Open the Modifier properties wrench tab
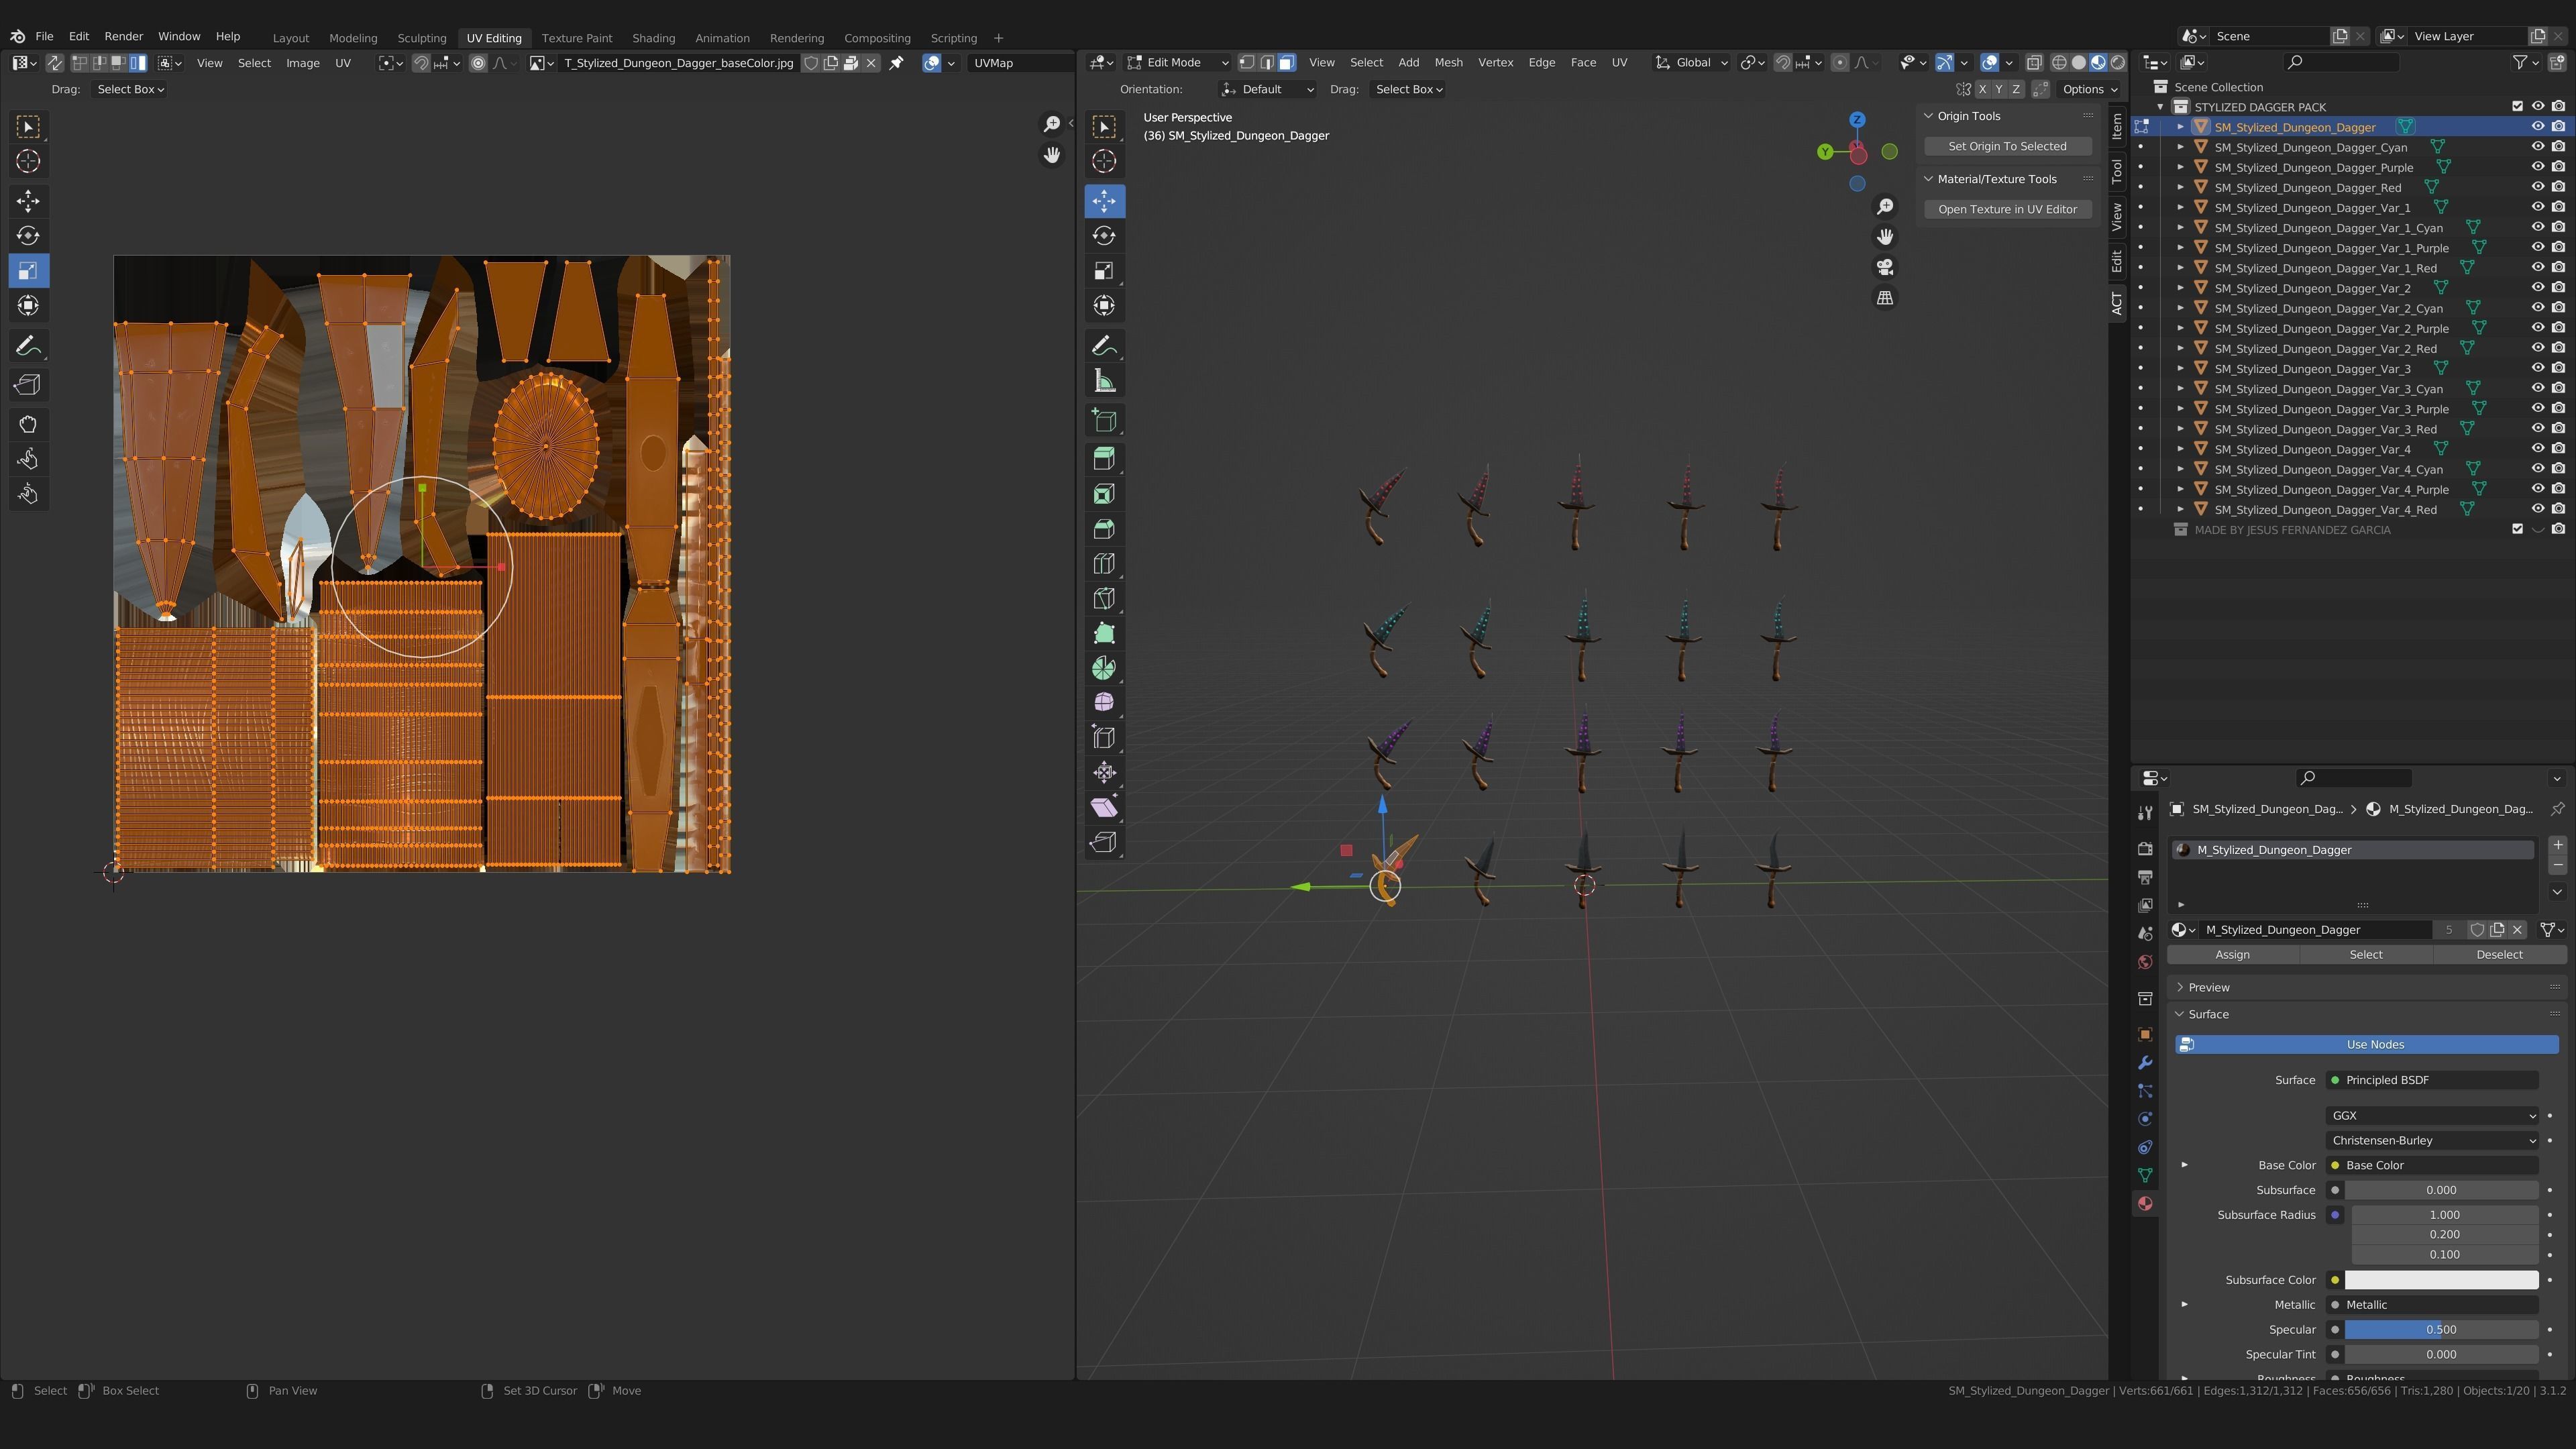Image resolution: width=2576 pixels, height=1449 pixels. click(x=2144, y=1063)
